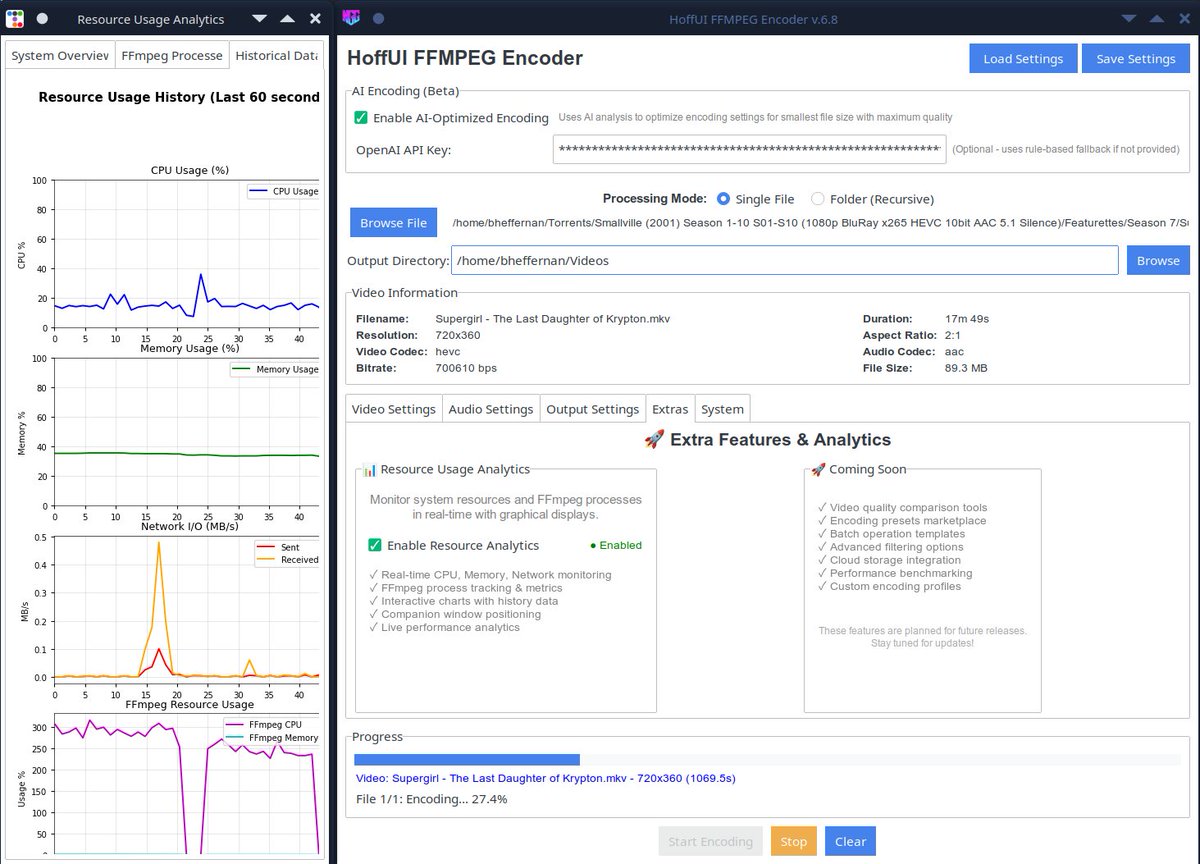Screen dimensions: 1200x864
Task: Click the Video quality comparison tools item
Action: [902, 507]
